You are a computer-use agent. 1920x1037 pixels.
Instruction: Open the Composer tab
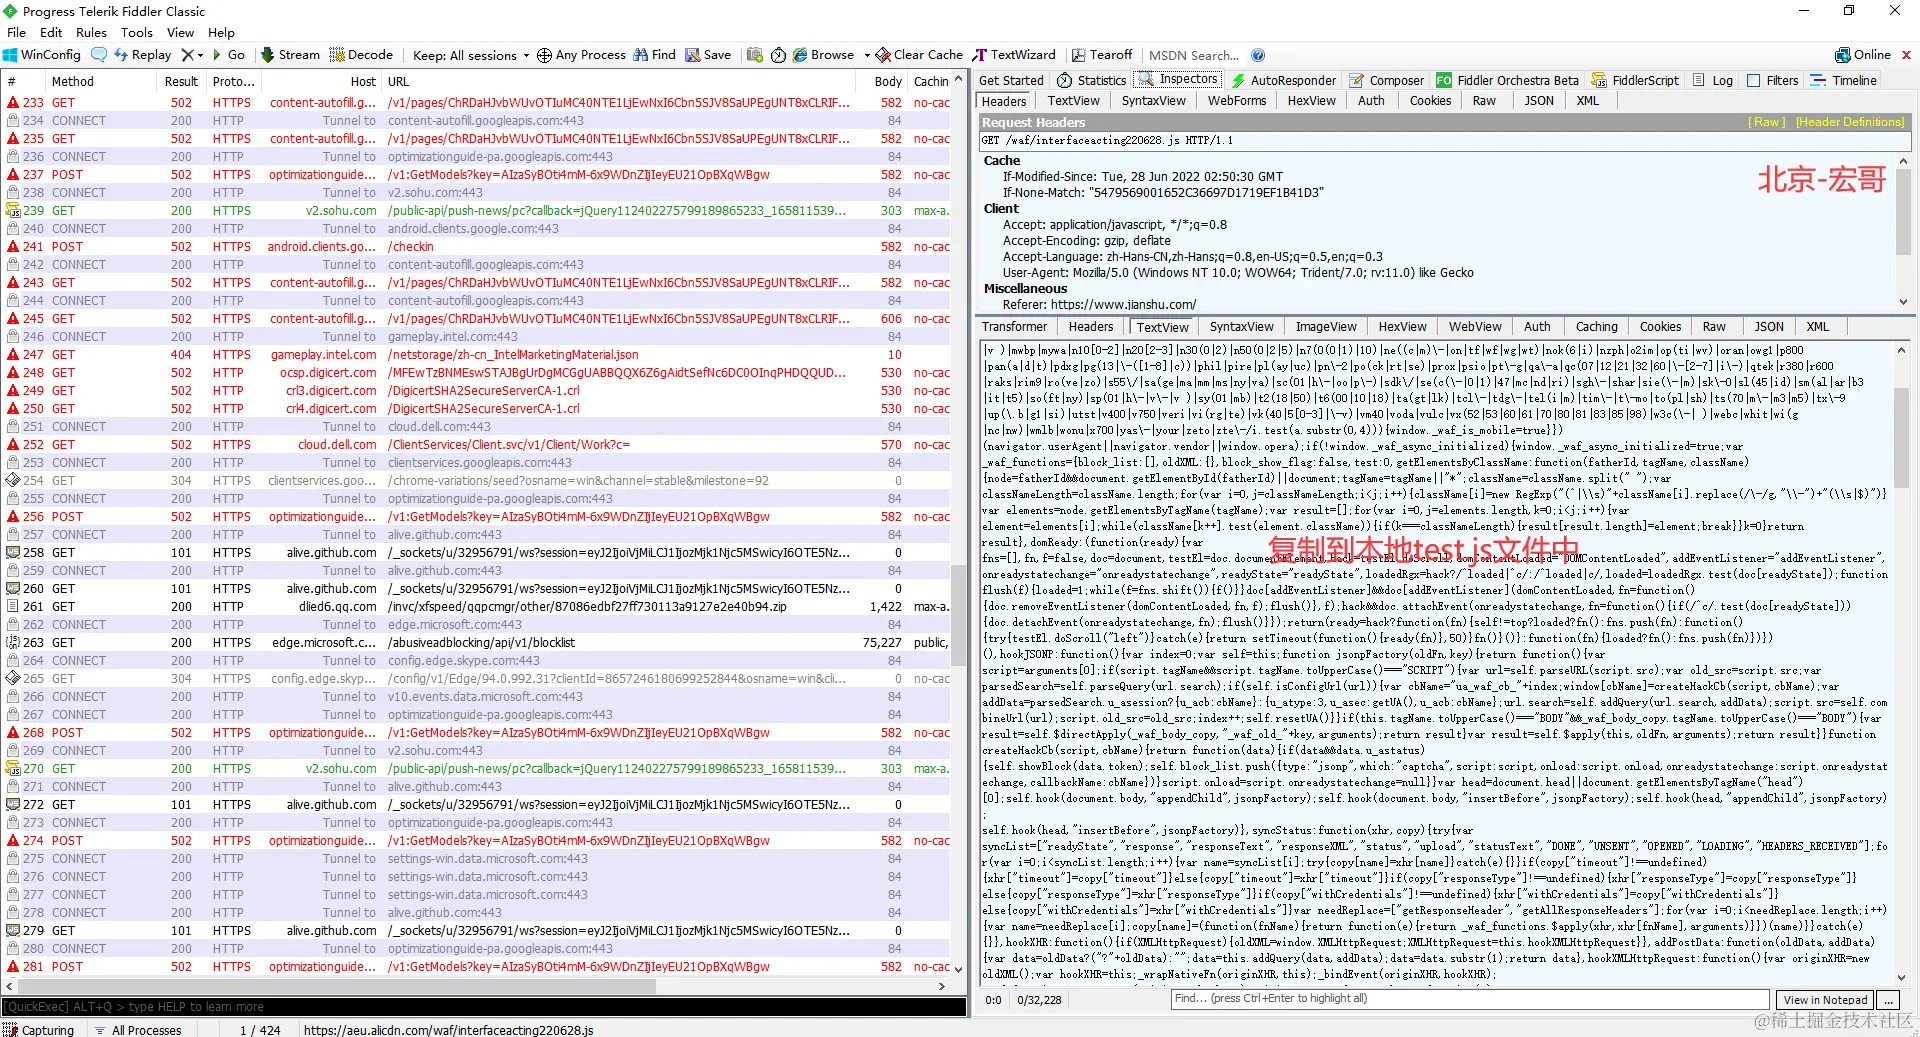point(1387,80)
